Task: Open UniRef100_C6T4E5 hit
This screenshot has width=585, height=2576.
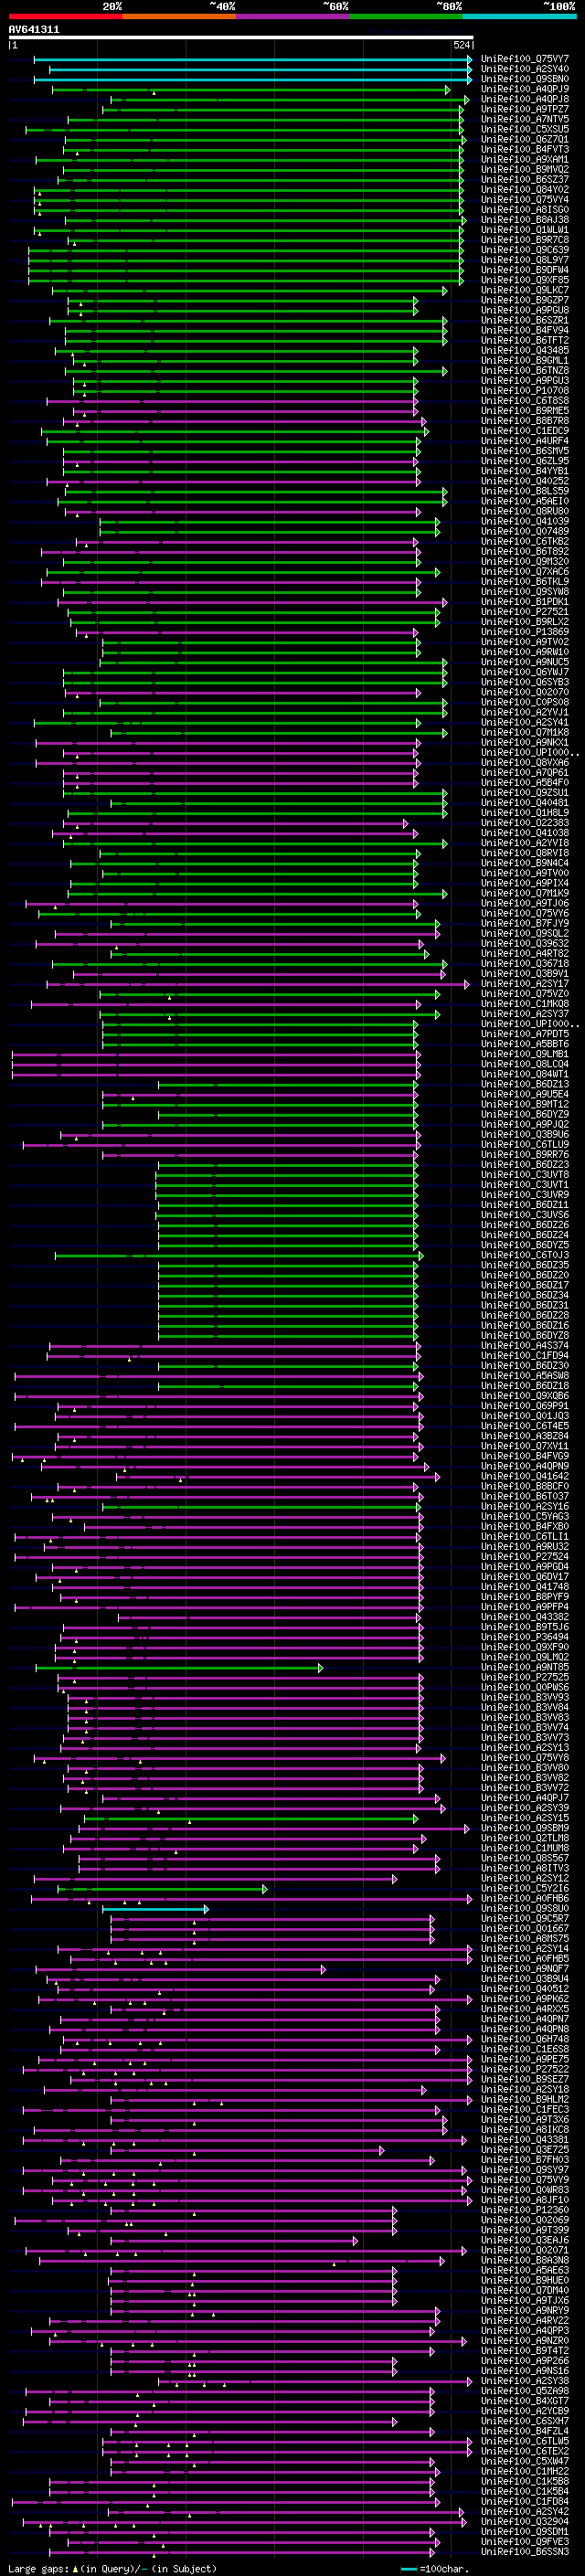Action: (x=525, y=1425)
